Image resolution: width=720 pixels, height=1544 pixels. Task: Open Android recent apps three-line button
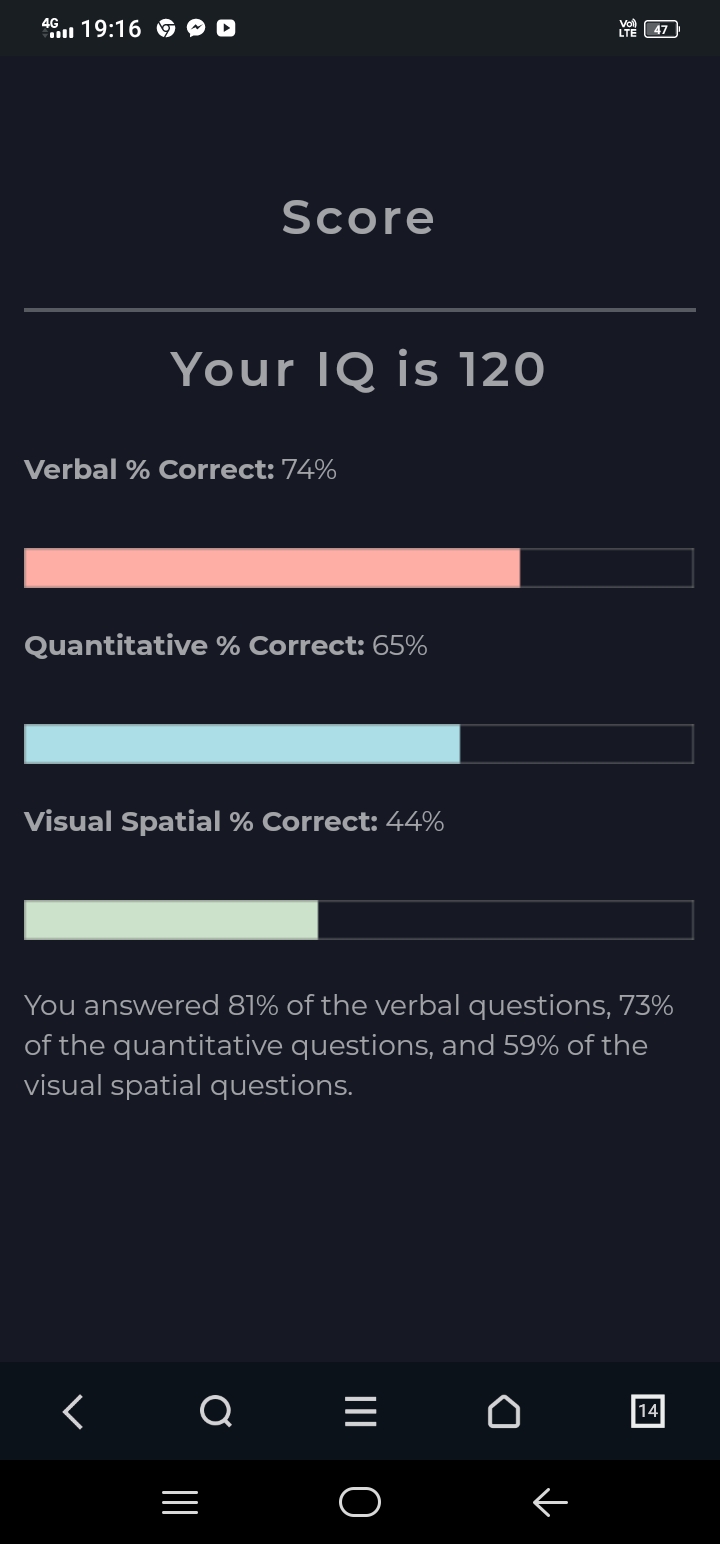[x=180, y=1502]
